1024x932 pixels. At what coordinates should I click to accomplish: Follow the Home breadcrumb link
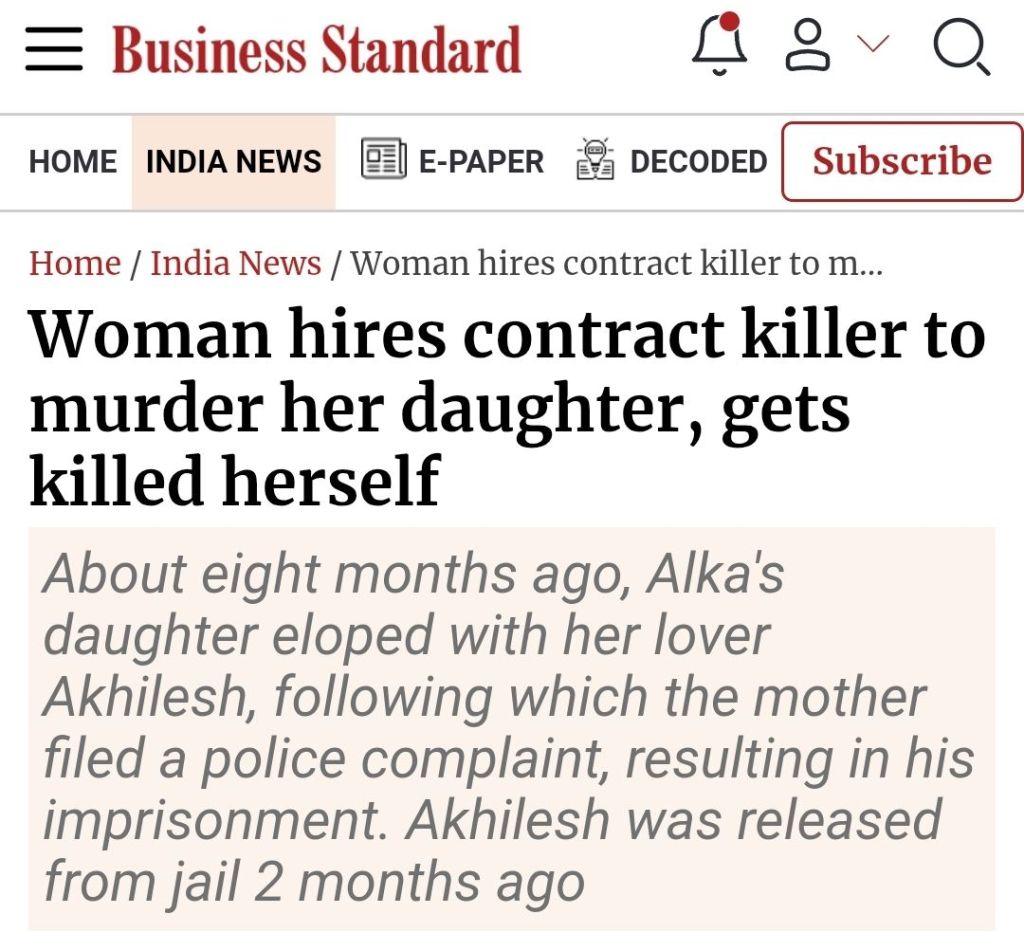coord(75,264)
